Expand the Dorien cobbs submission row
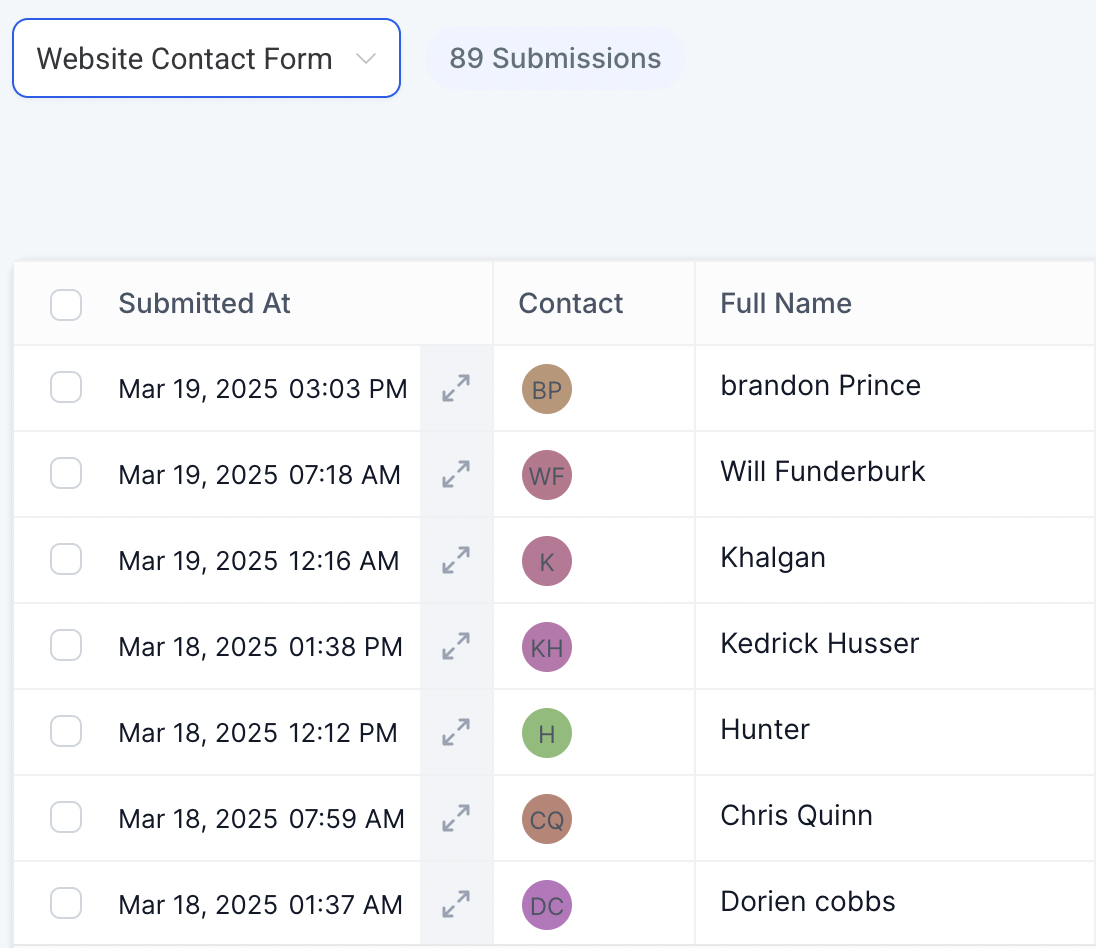Viewport: 1096px width, 948px height. click(456, 904)
